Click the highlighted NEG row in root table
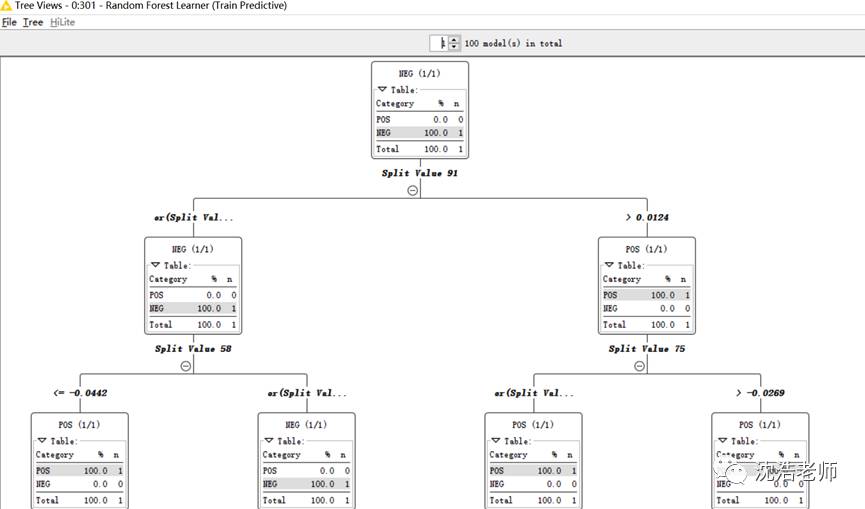This screenshot has width=865, height=509. [x=419, y=133]
